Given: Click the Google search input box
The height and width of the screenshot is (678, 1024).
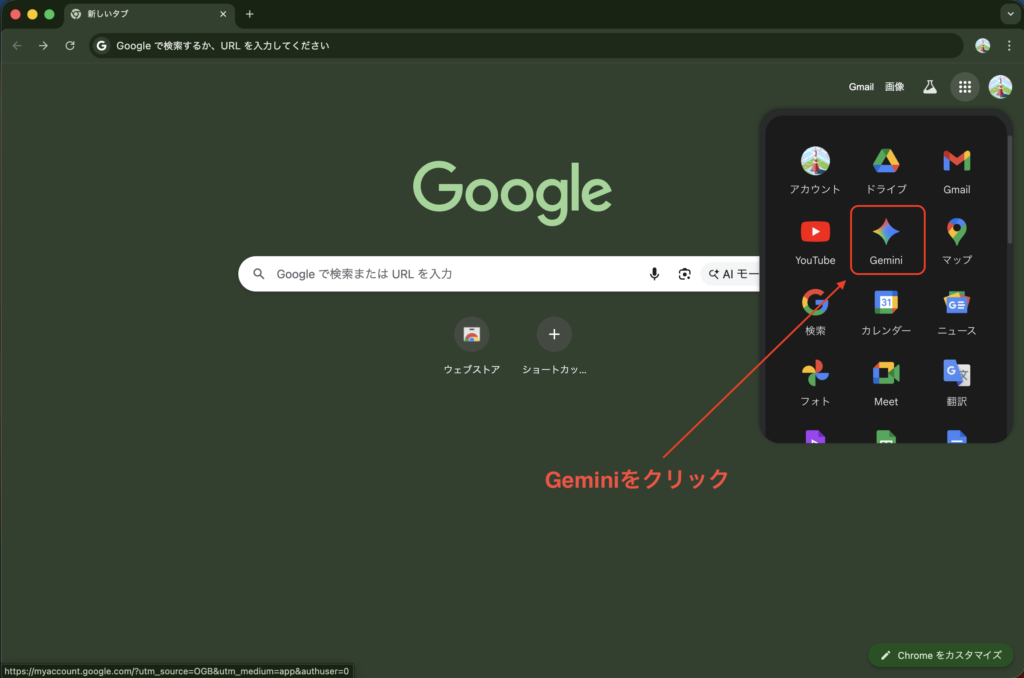Looking at the screenshot, I should pos(450,274).
